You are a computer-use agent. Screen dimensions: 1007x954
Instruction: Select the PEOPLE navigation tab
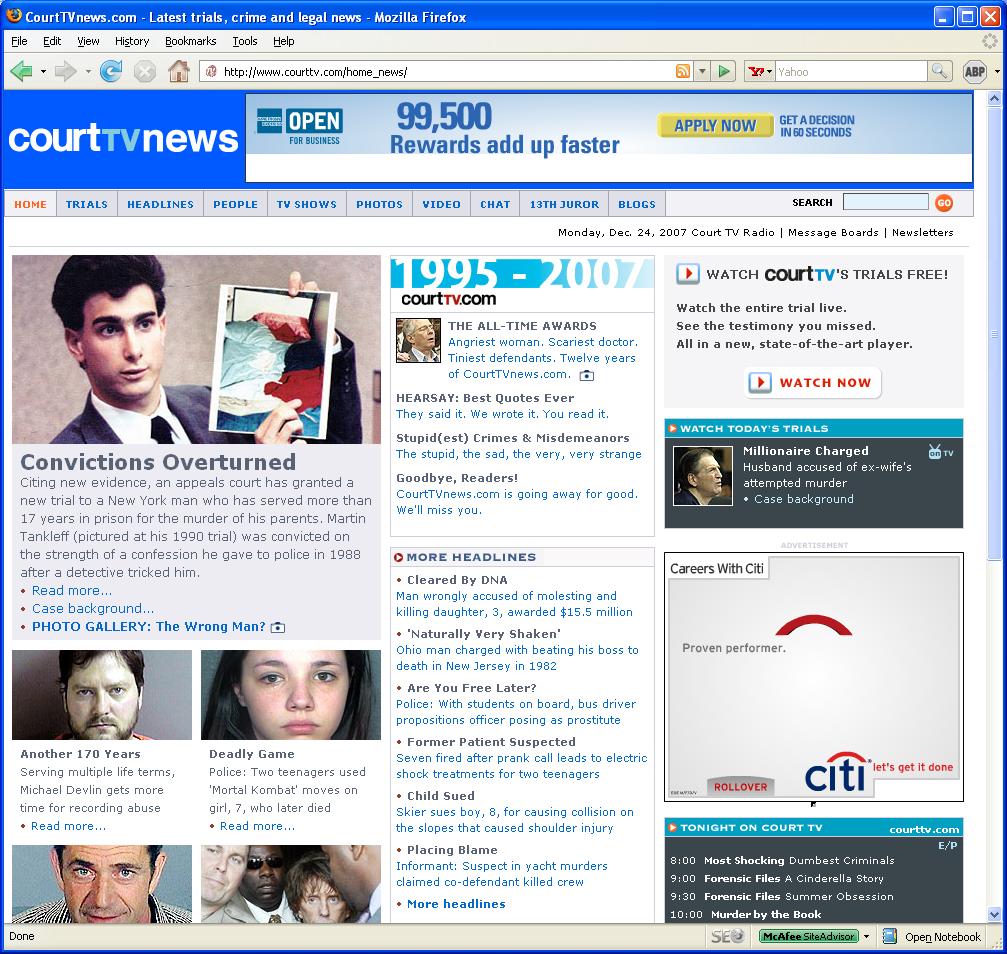coord(236,204)
